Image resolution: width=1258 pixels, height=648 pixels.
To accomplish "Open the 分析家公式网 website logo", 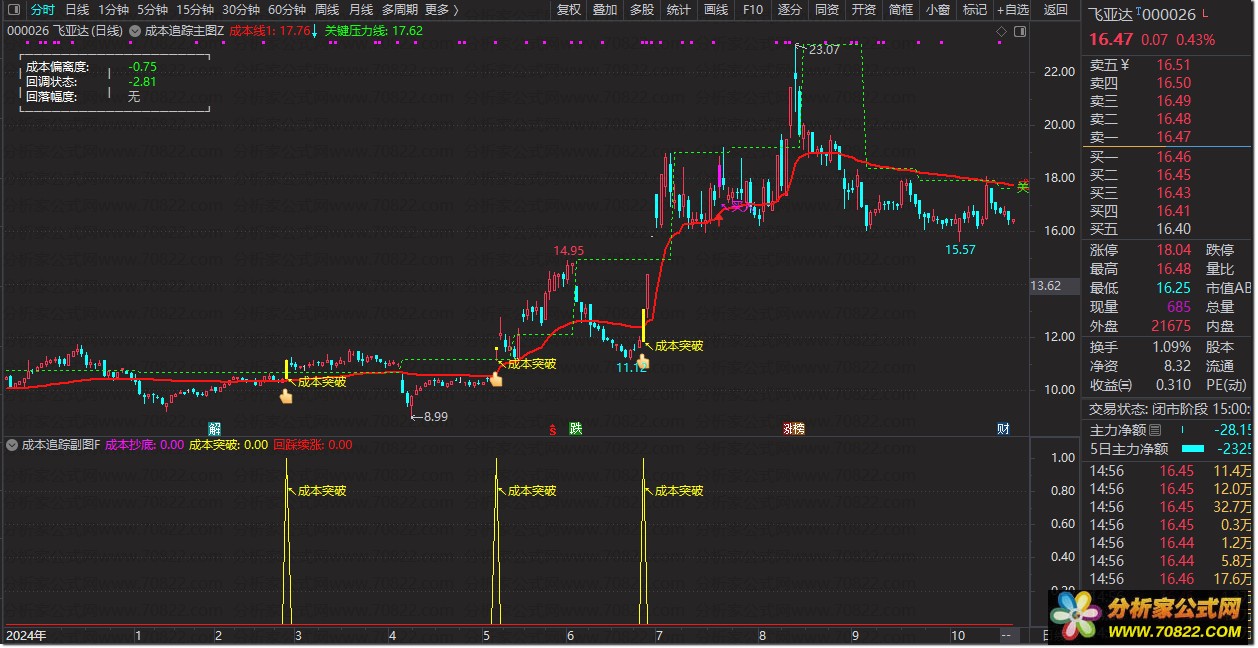I will 1150,616.
